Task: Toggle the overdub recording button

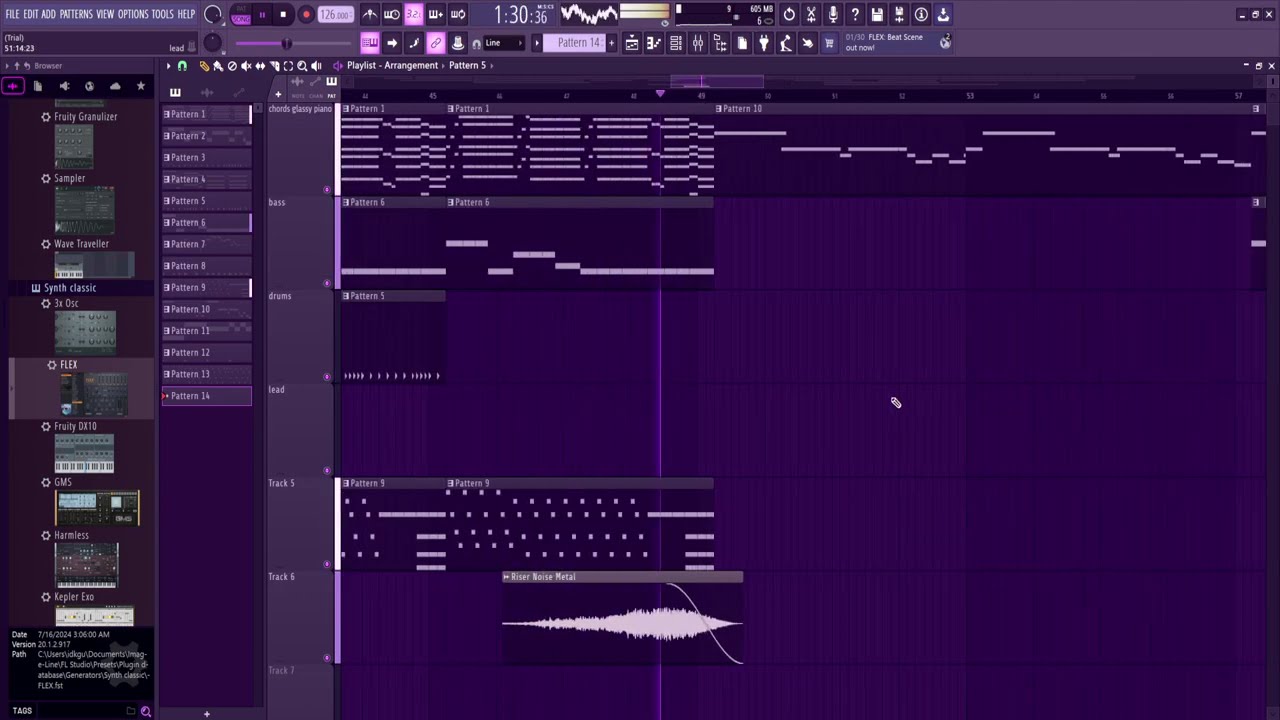Action: pyautogui.click(x=436, y=15)
